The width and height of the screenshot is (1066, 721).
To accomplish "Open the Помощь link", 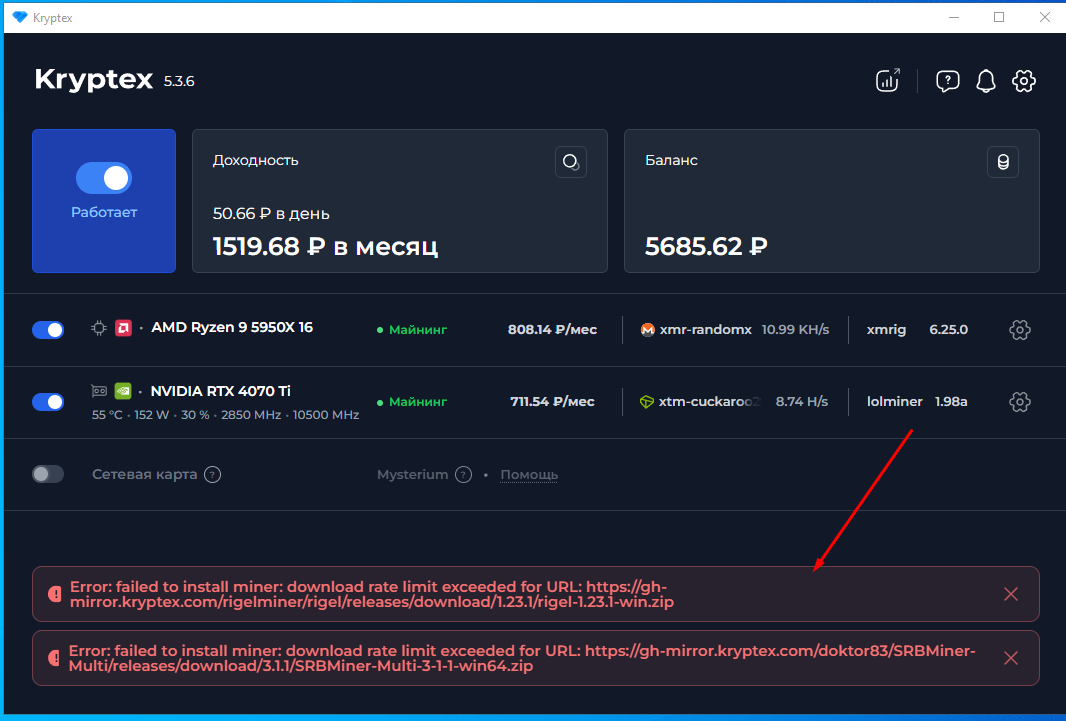I will pyautogui.click(x=529, y=475).
